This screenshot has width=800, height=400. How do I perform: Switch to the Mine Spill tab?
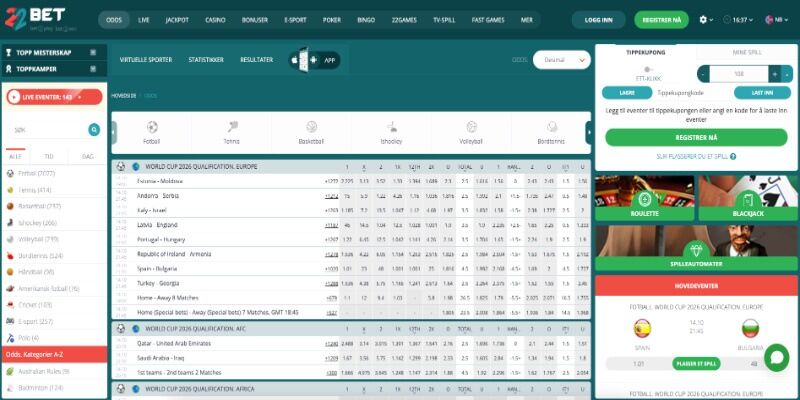point(744,50)
